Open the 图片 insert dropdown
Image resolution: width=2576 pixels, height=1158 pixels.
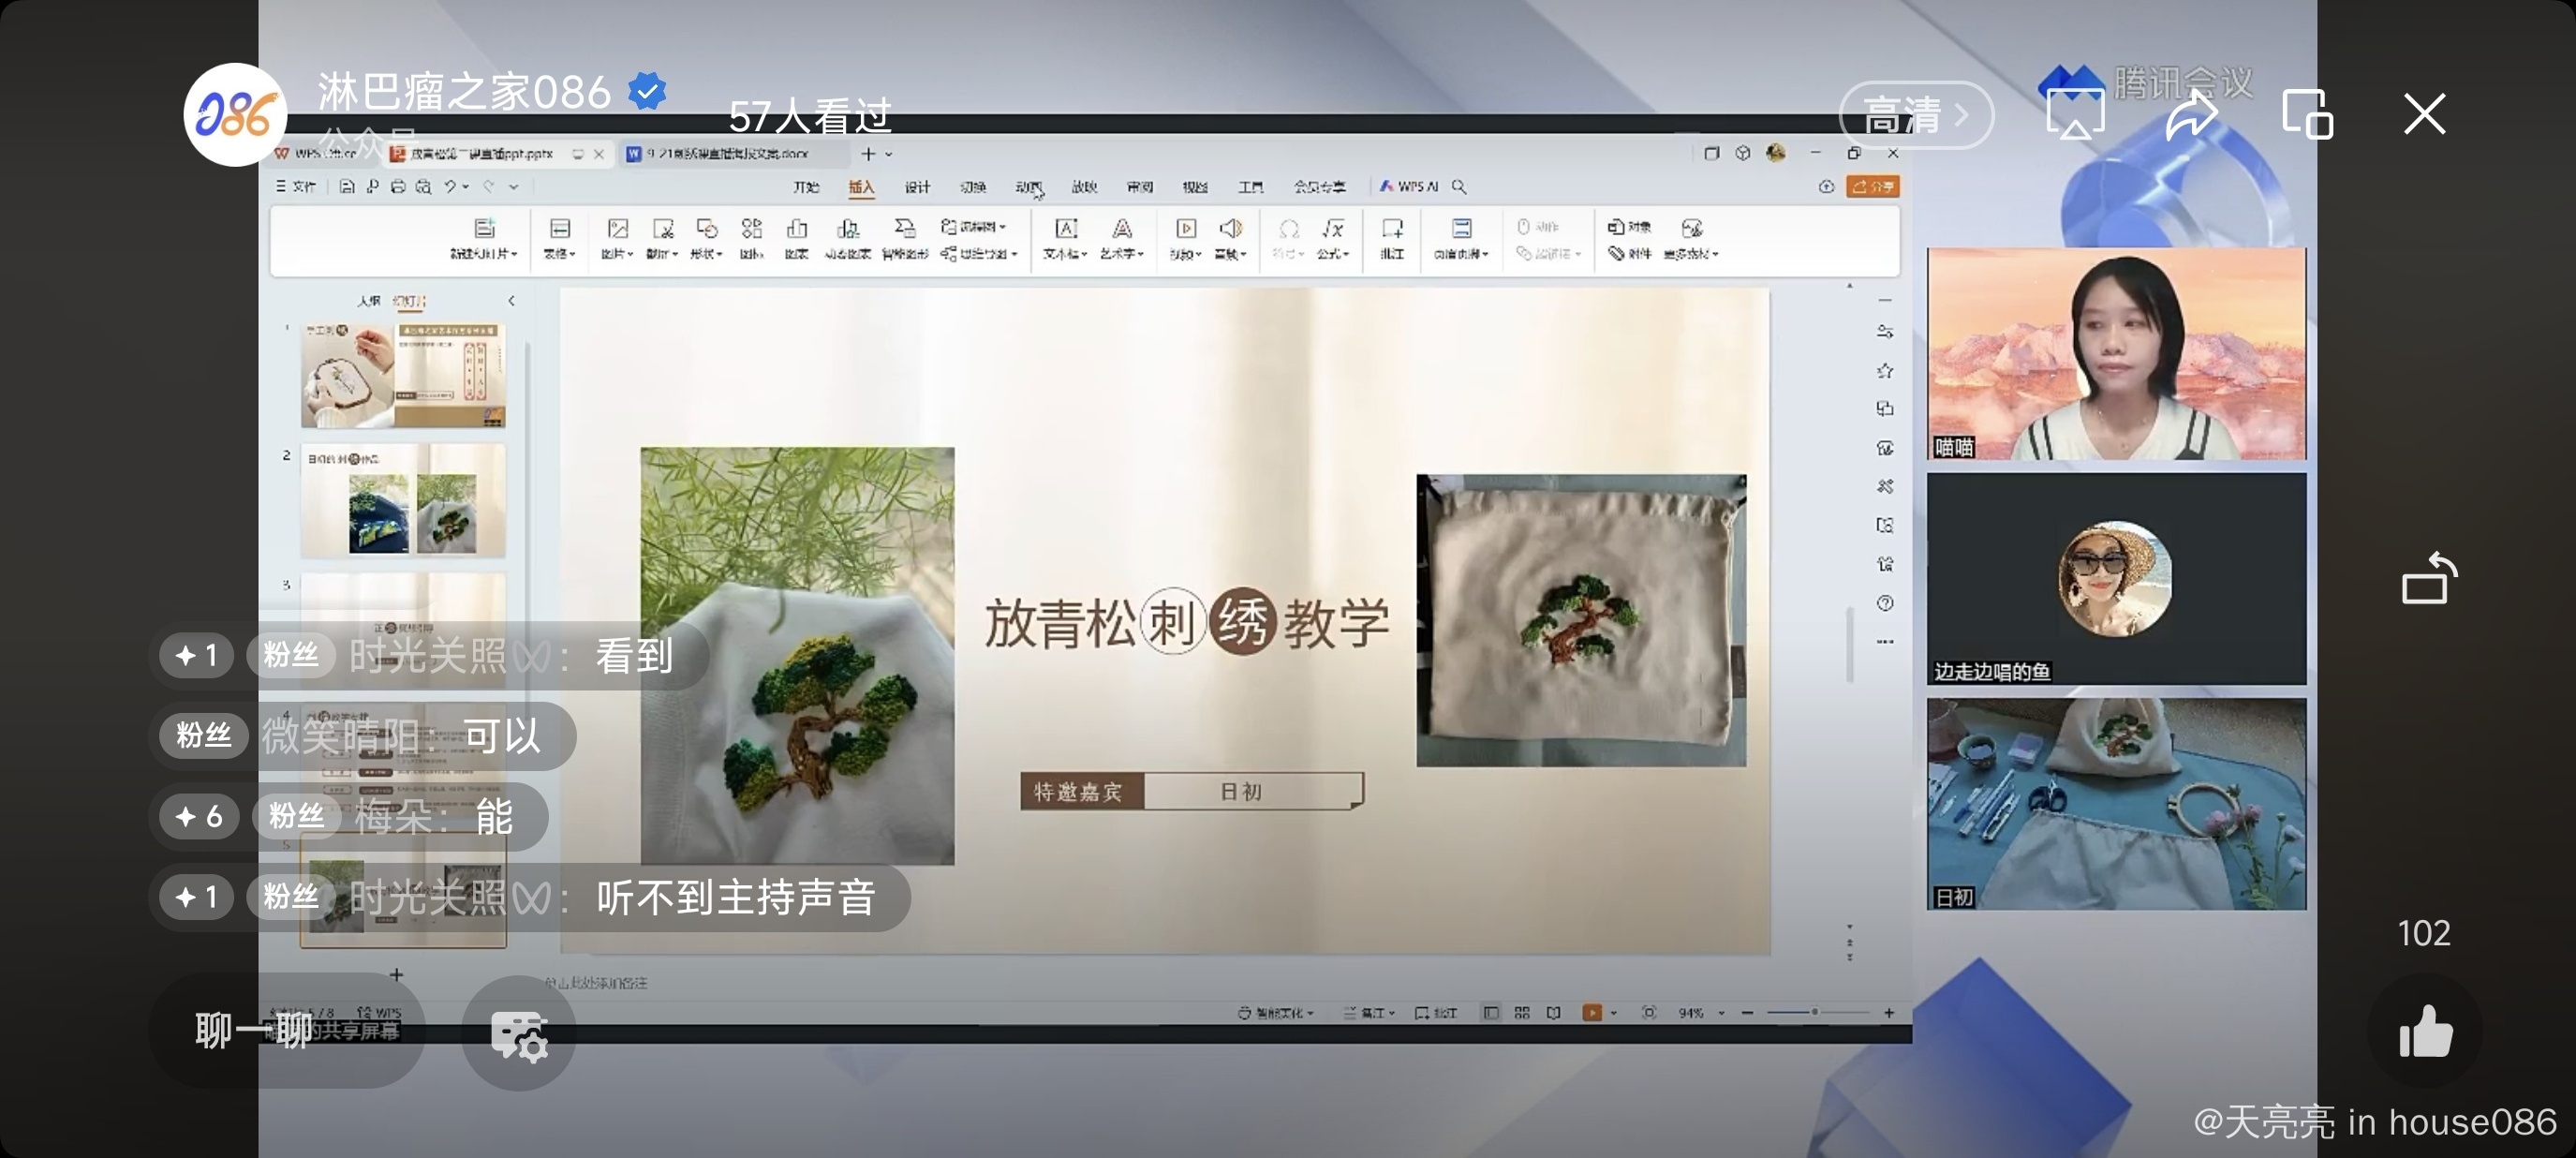(617, 239)
